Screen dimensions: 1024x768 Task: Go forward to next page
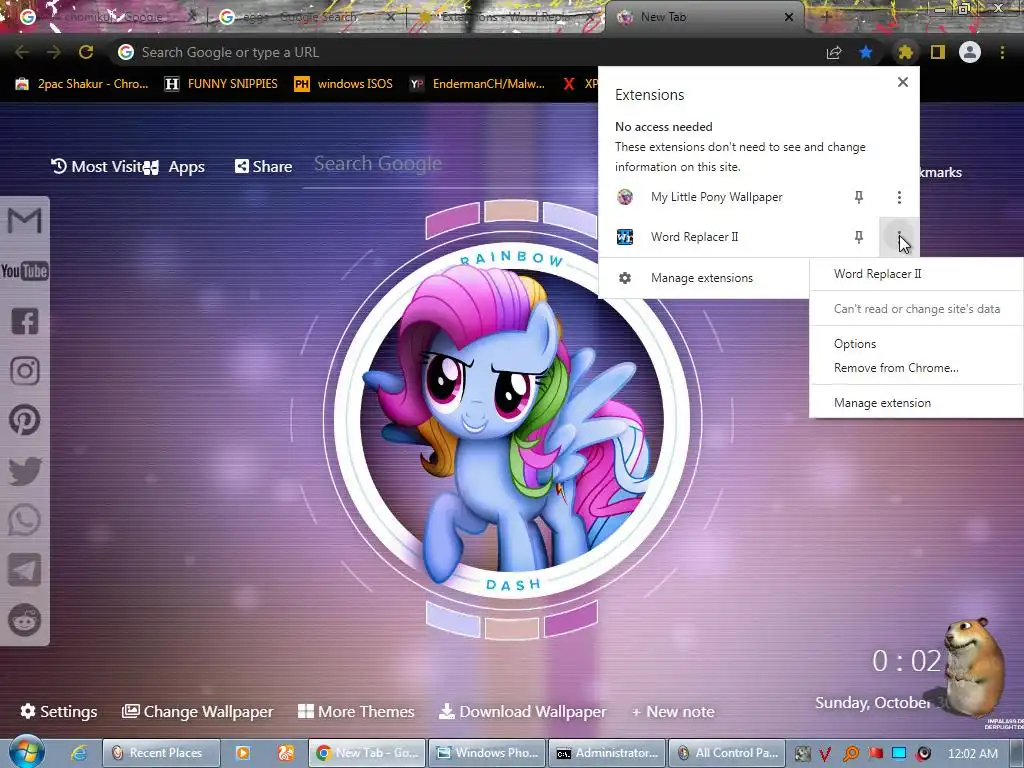click(x=54, y=52)
